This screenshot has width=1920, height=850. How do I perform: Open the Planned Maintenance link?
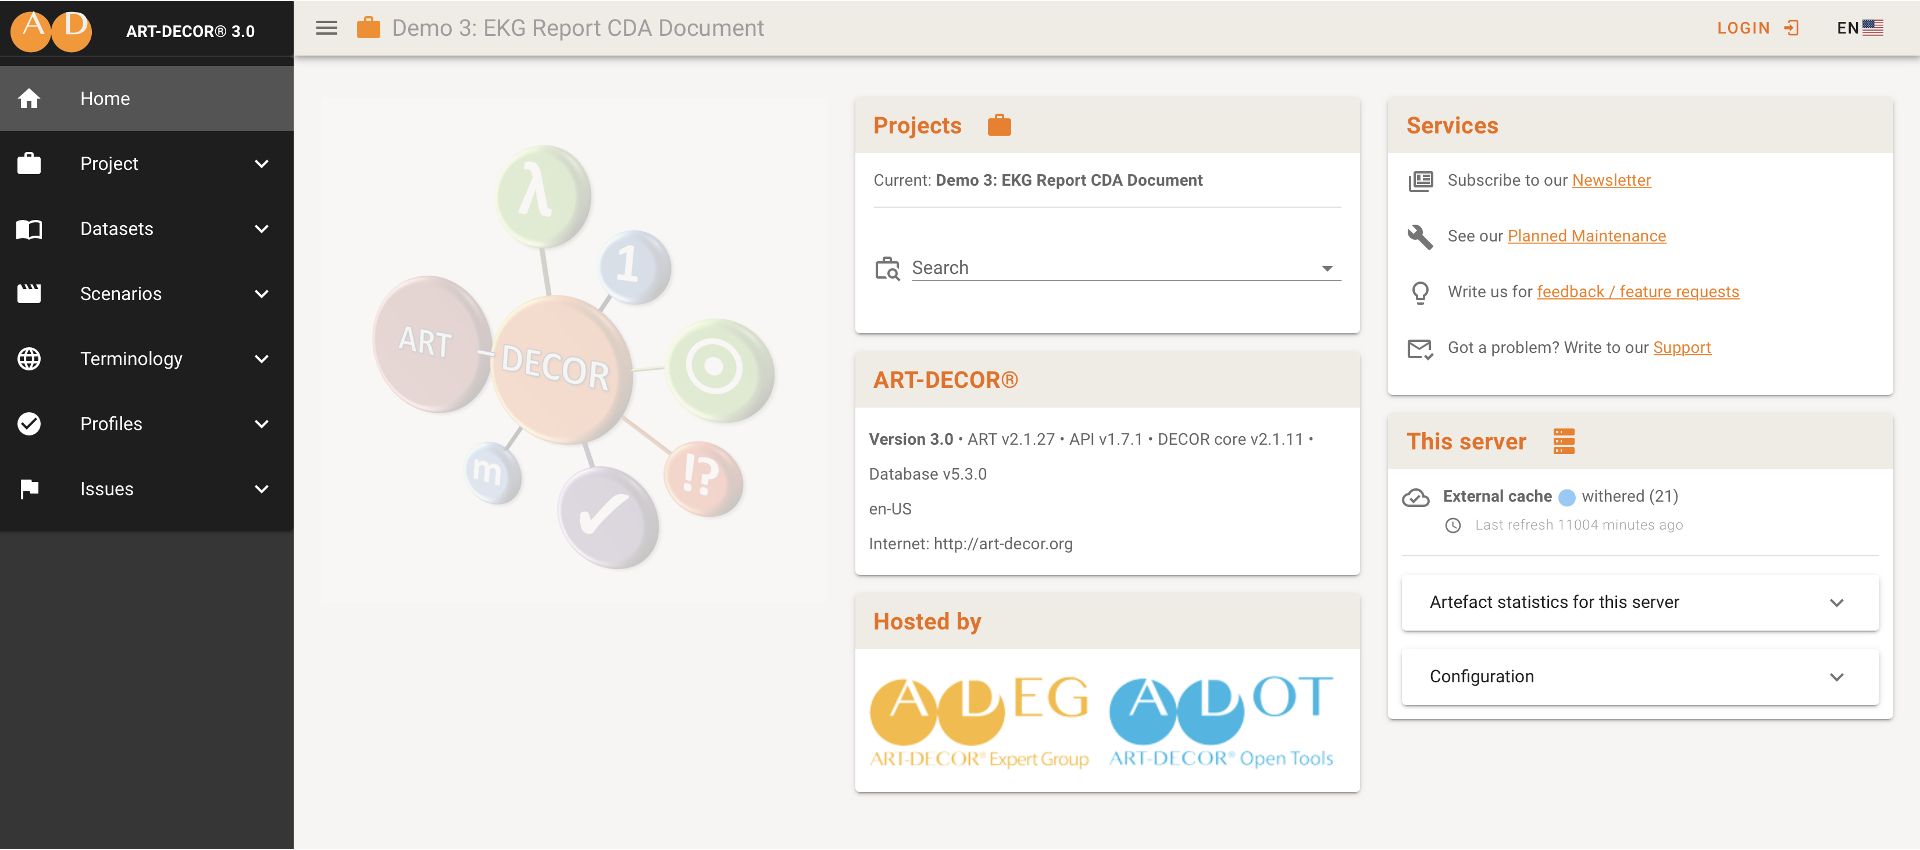pos(1586,236)
